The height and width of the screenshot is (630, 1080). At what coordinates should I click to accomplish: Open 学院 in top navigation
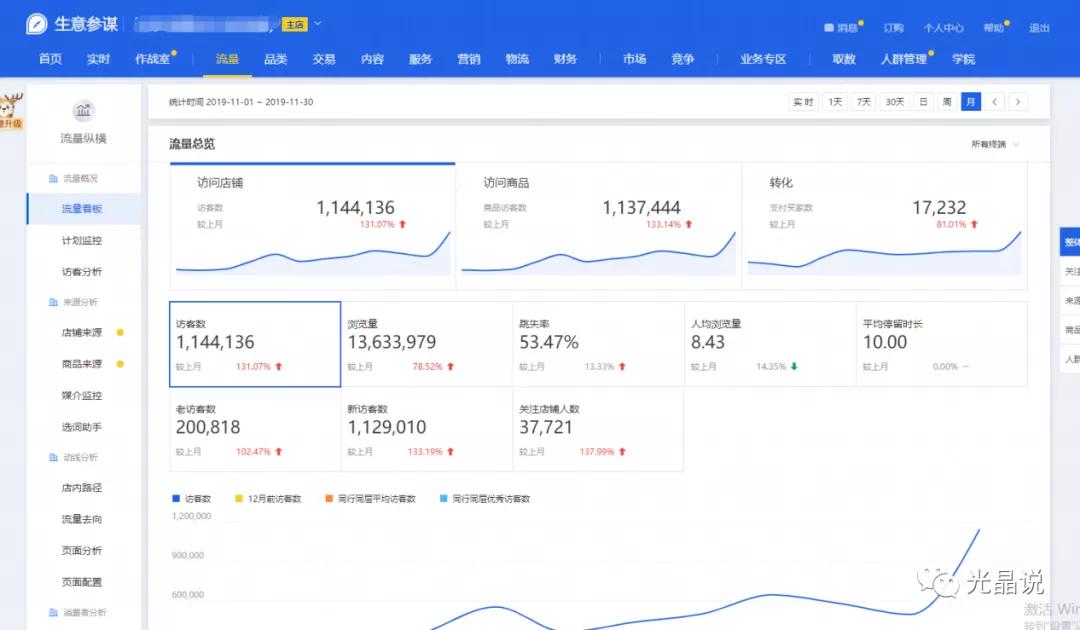(x=964, y=59)
